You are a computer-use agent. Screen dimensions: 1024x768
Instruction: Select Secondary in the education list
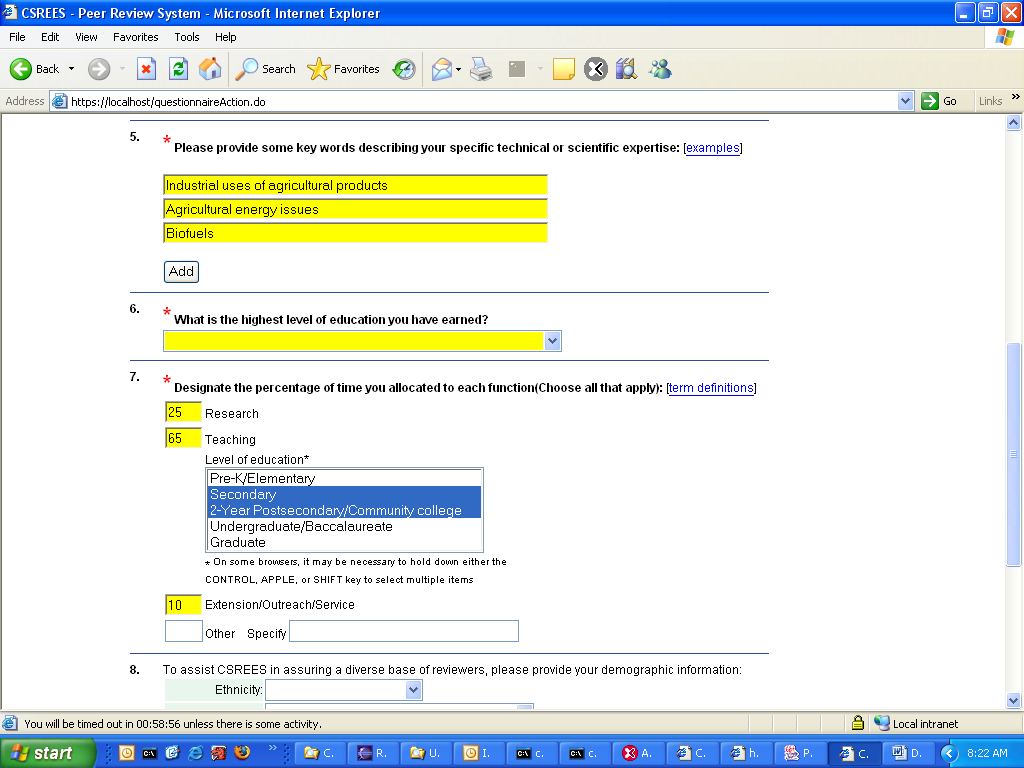click(x=344, y=494)
